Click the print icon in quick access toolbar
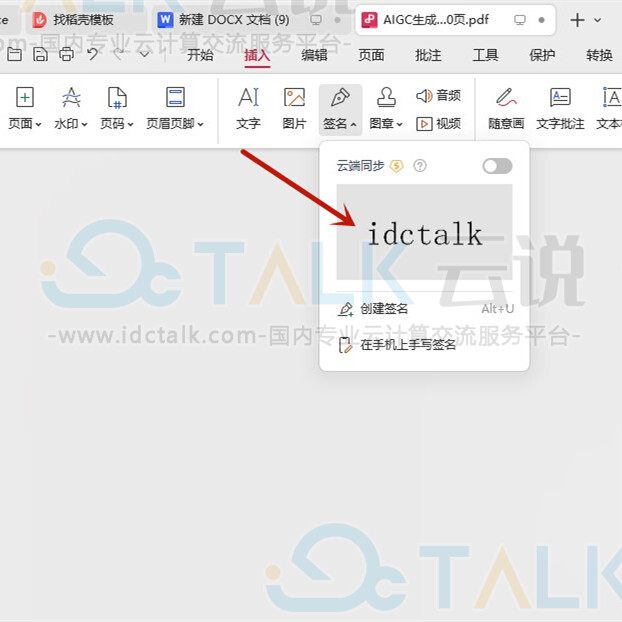This screenshot has width=622, height=622. click(66, 54)
